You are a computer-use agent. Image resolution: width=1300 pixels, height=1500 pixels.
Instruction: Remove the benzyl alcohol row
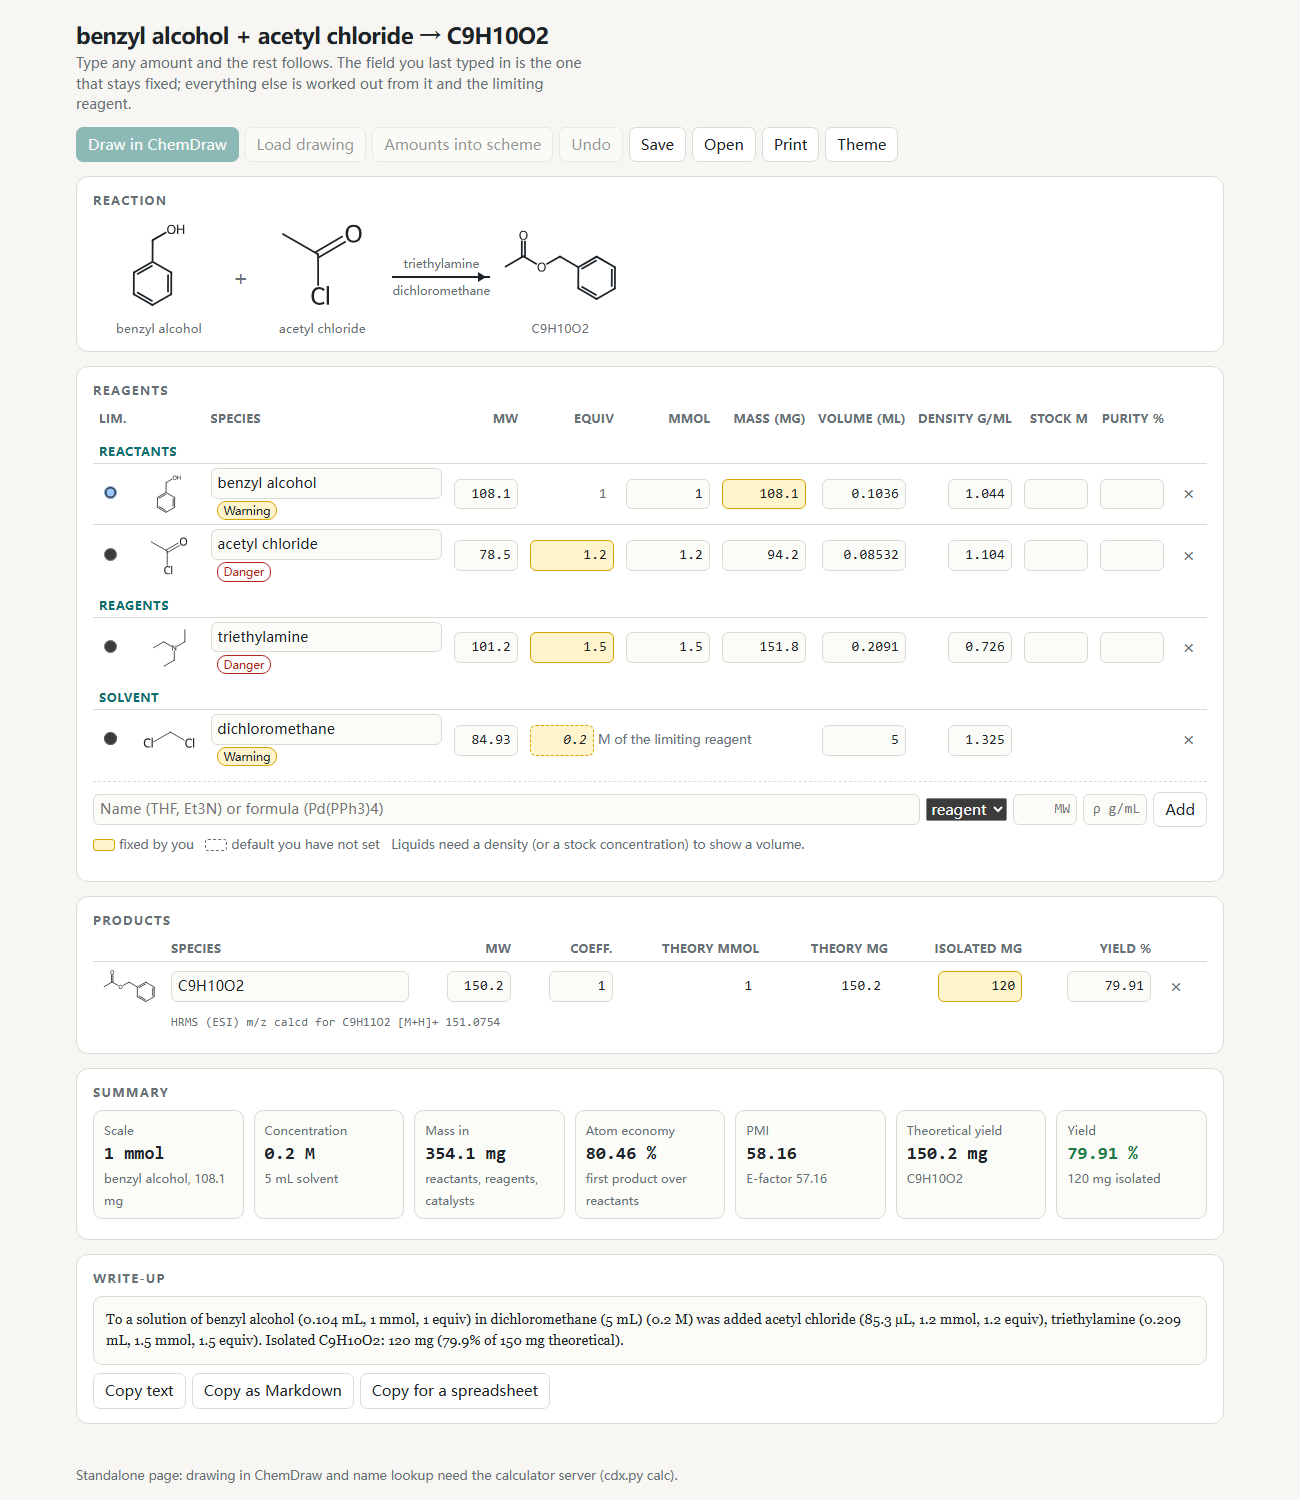click(x=1188, y=494)
